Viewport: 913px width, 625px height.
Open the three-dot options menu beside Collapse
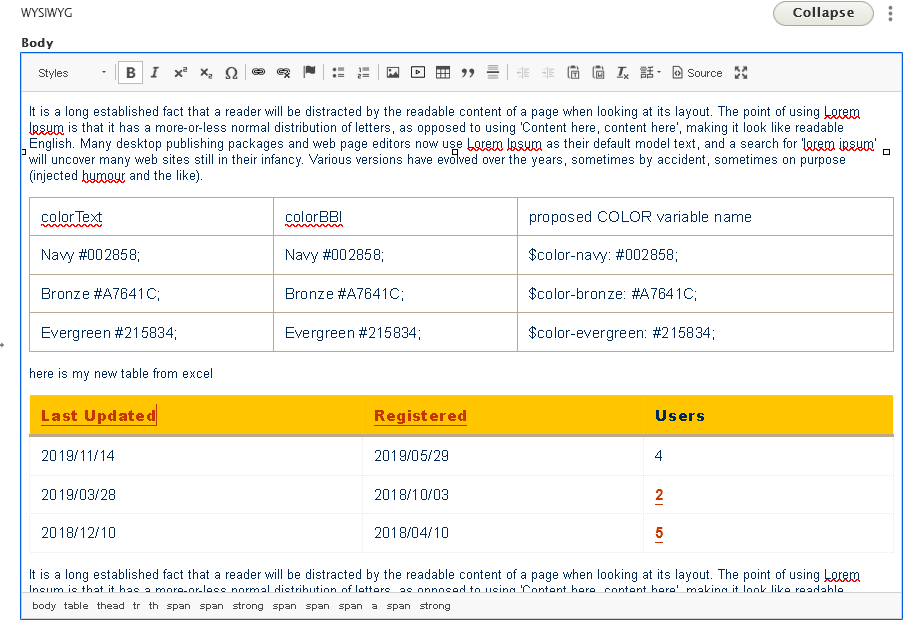coord(890,13)
